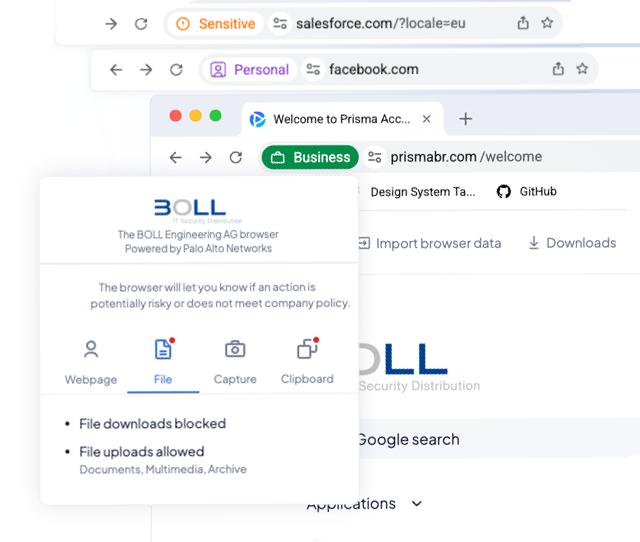The height and width of the screenshot is (542, 640).
Task: Click 'Documents, Multimedia, Archive' text
Action: click(163, 469)
